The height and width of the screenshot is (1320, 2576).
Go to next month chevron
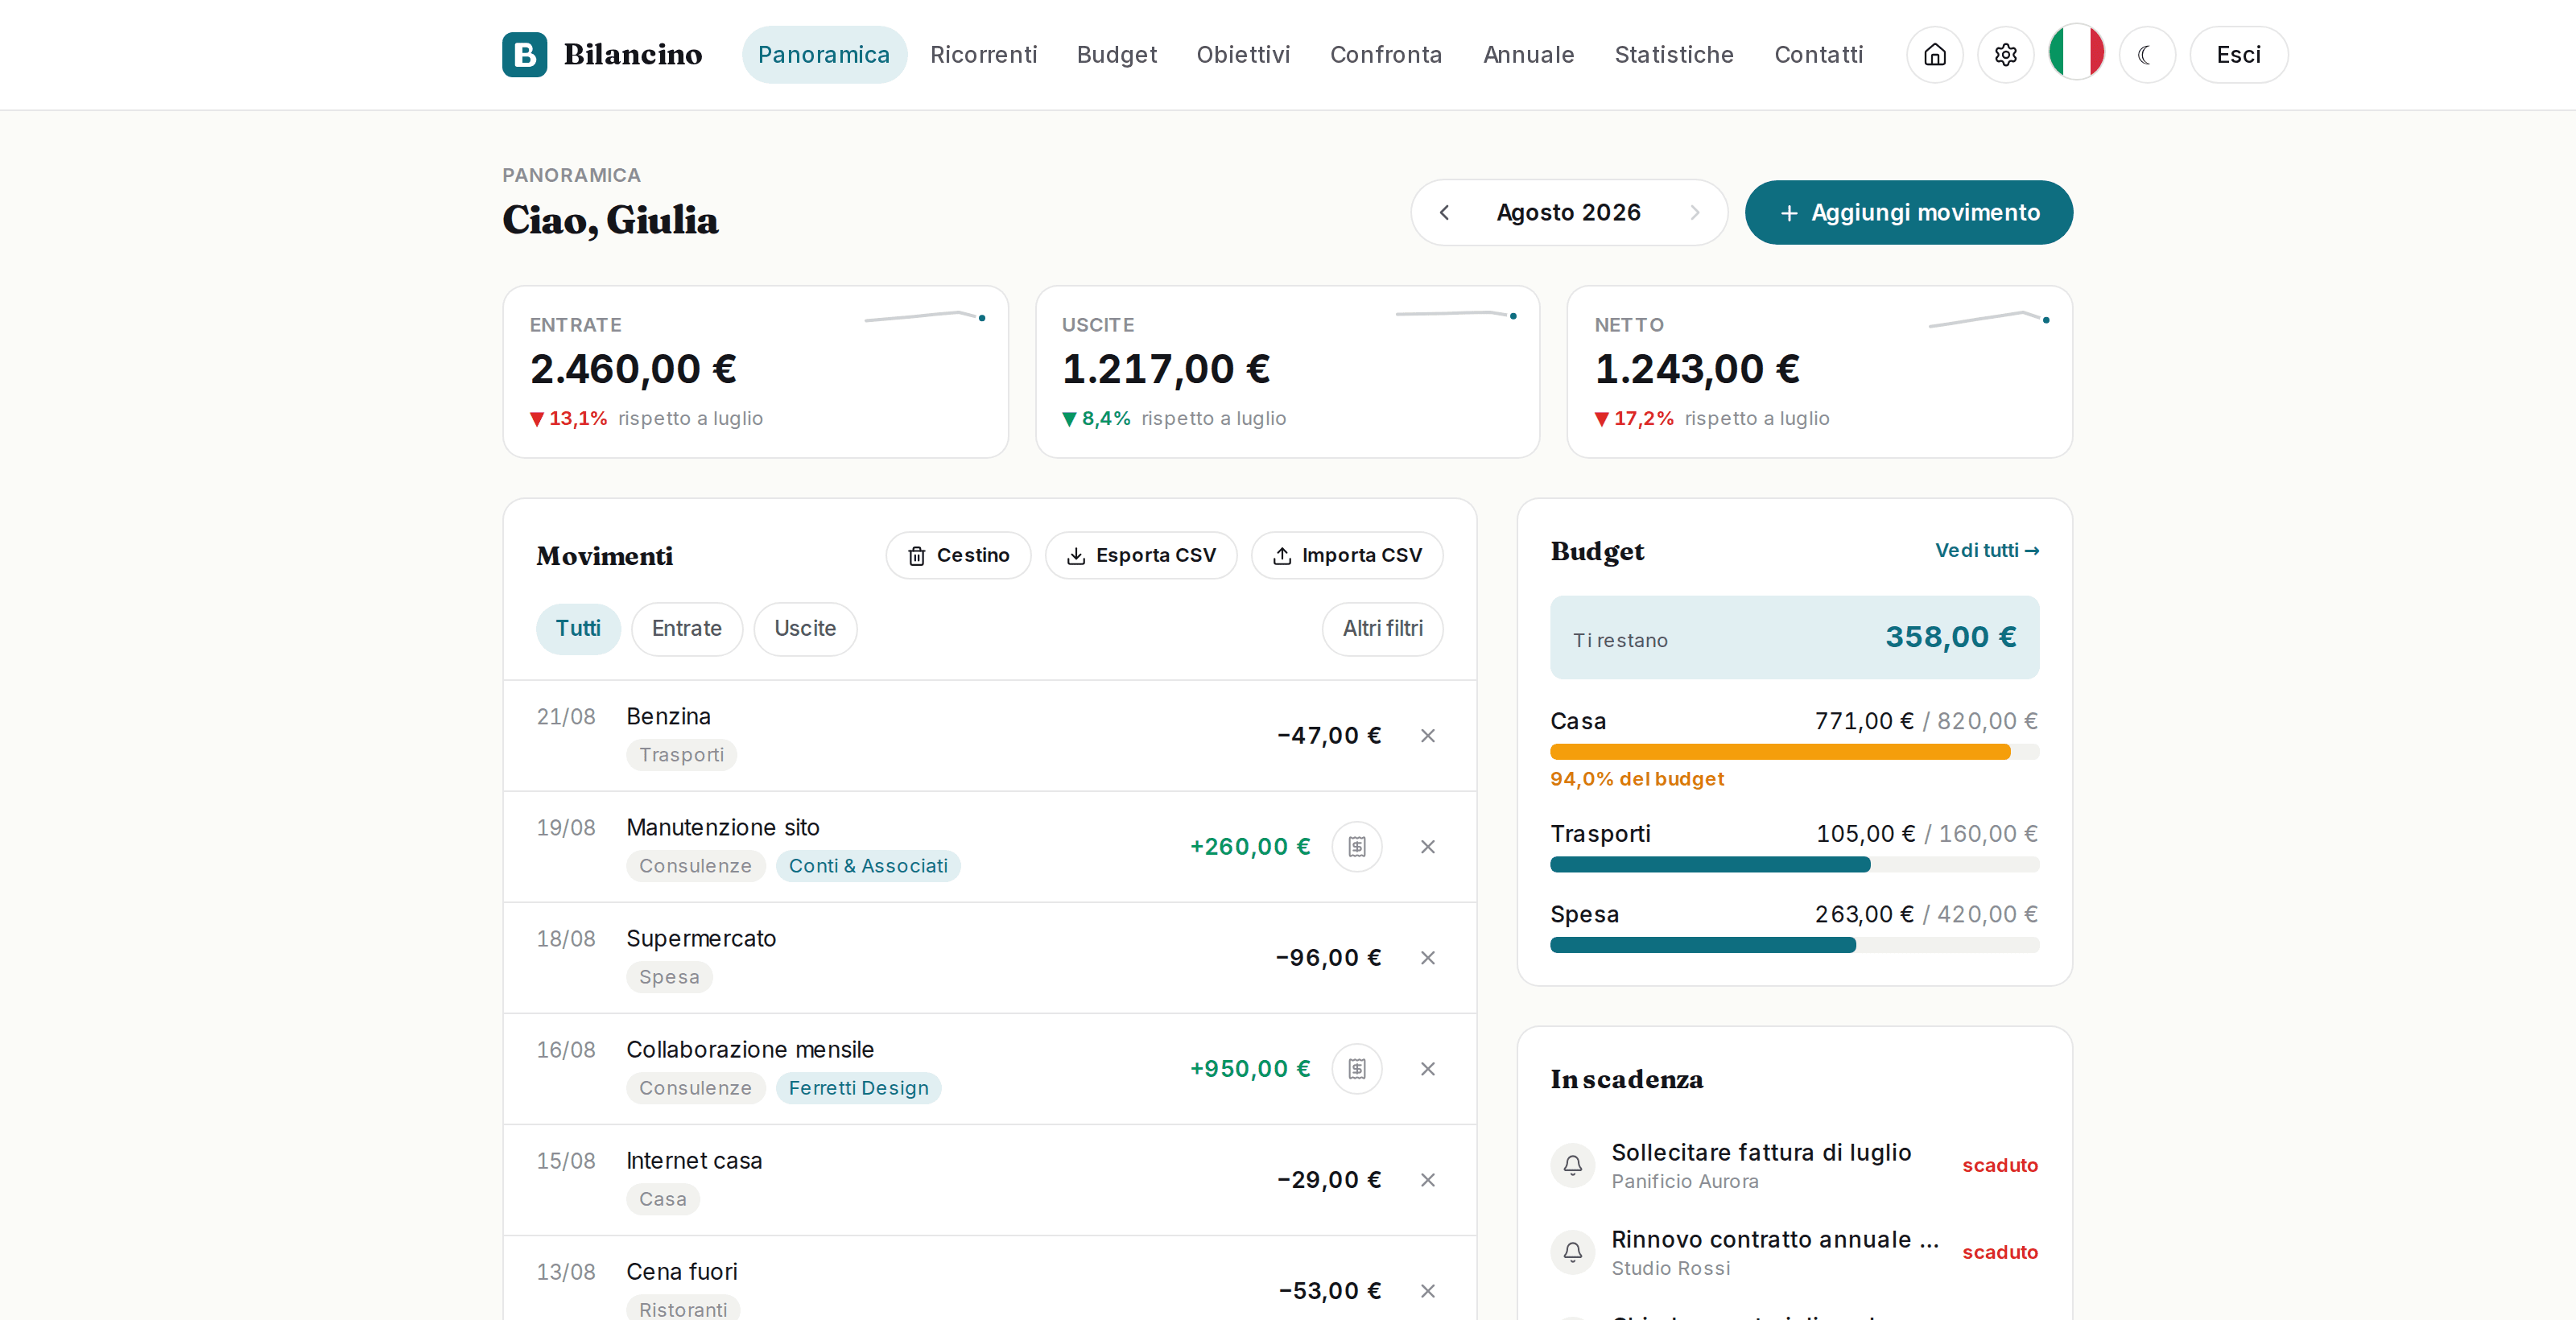pyautogui.click(x=1694, y=212)
